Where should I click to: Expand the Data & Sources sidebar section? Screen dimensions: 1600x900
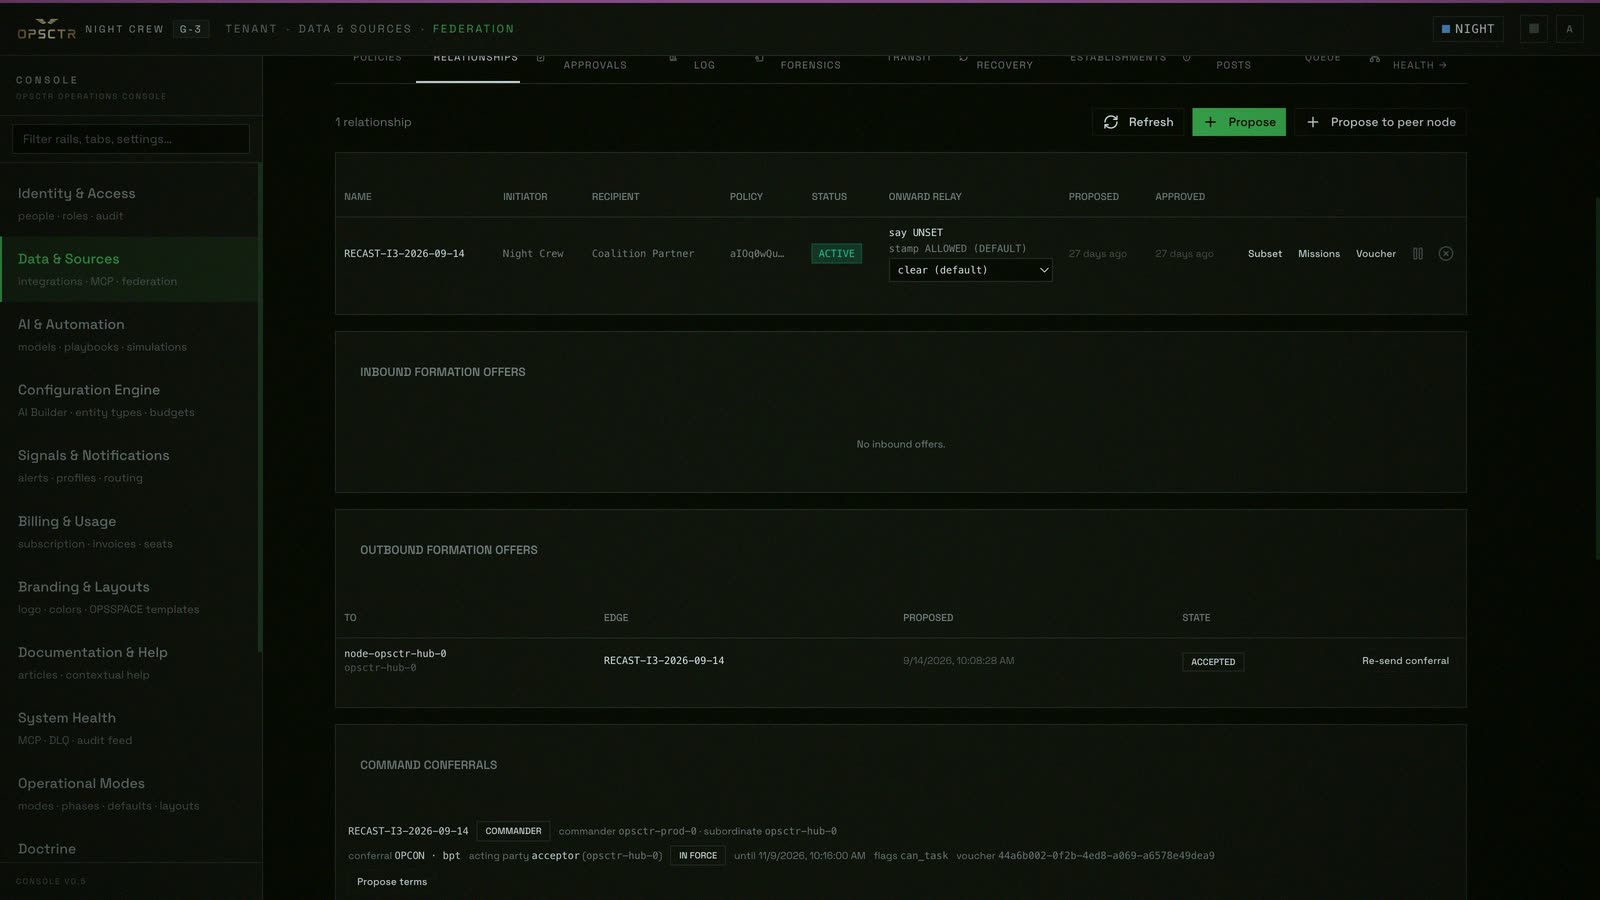130,269
